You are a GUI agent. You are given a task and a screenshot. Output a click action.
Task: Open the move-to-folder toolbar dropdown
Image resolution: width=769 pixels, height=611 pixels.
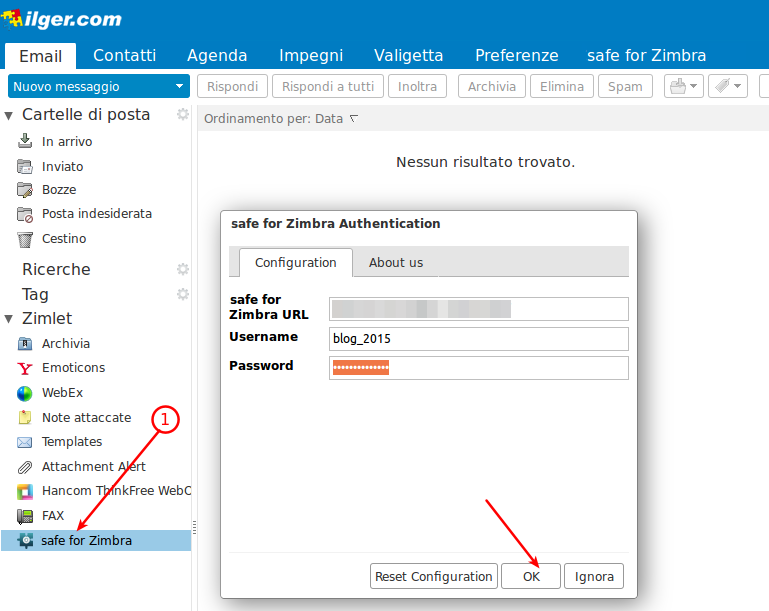[x=684, y=86]
